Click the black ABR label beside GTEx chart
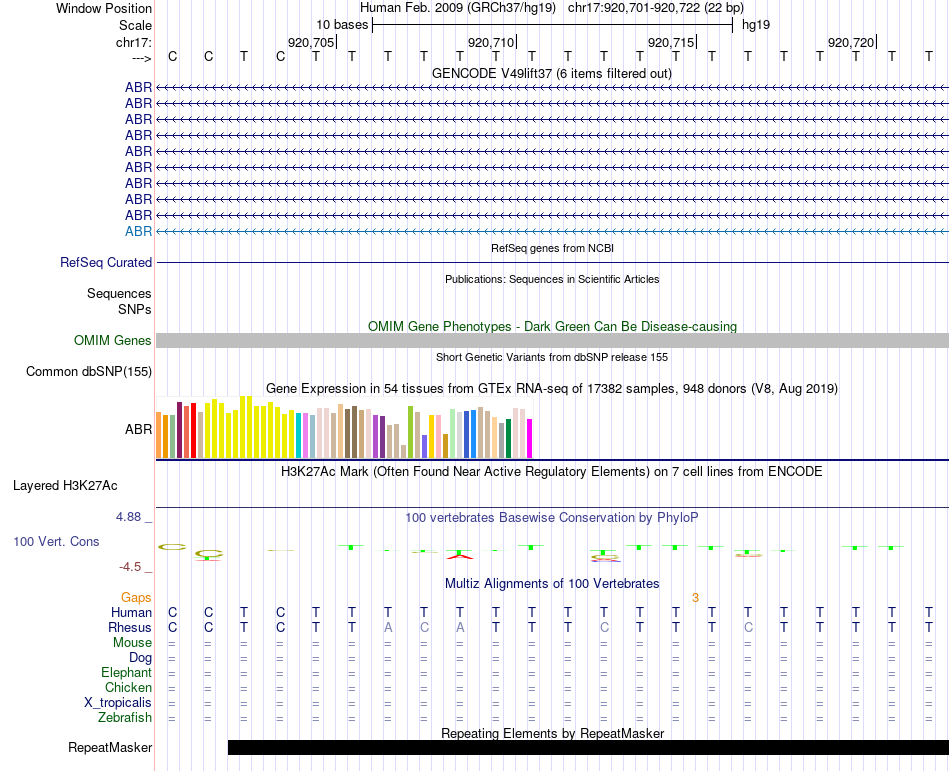Image resolution: width=950 pixels, height=771 pixels. 138,429
